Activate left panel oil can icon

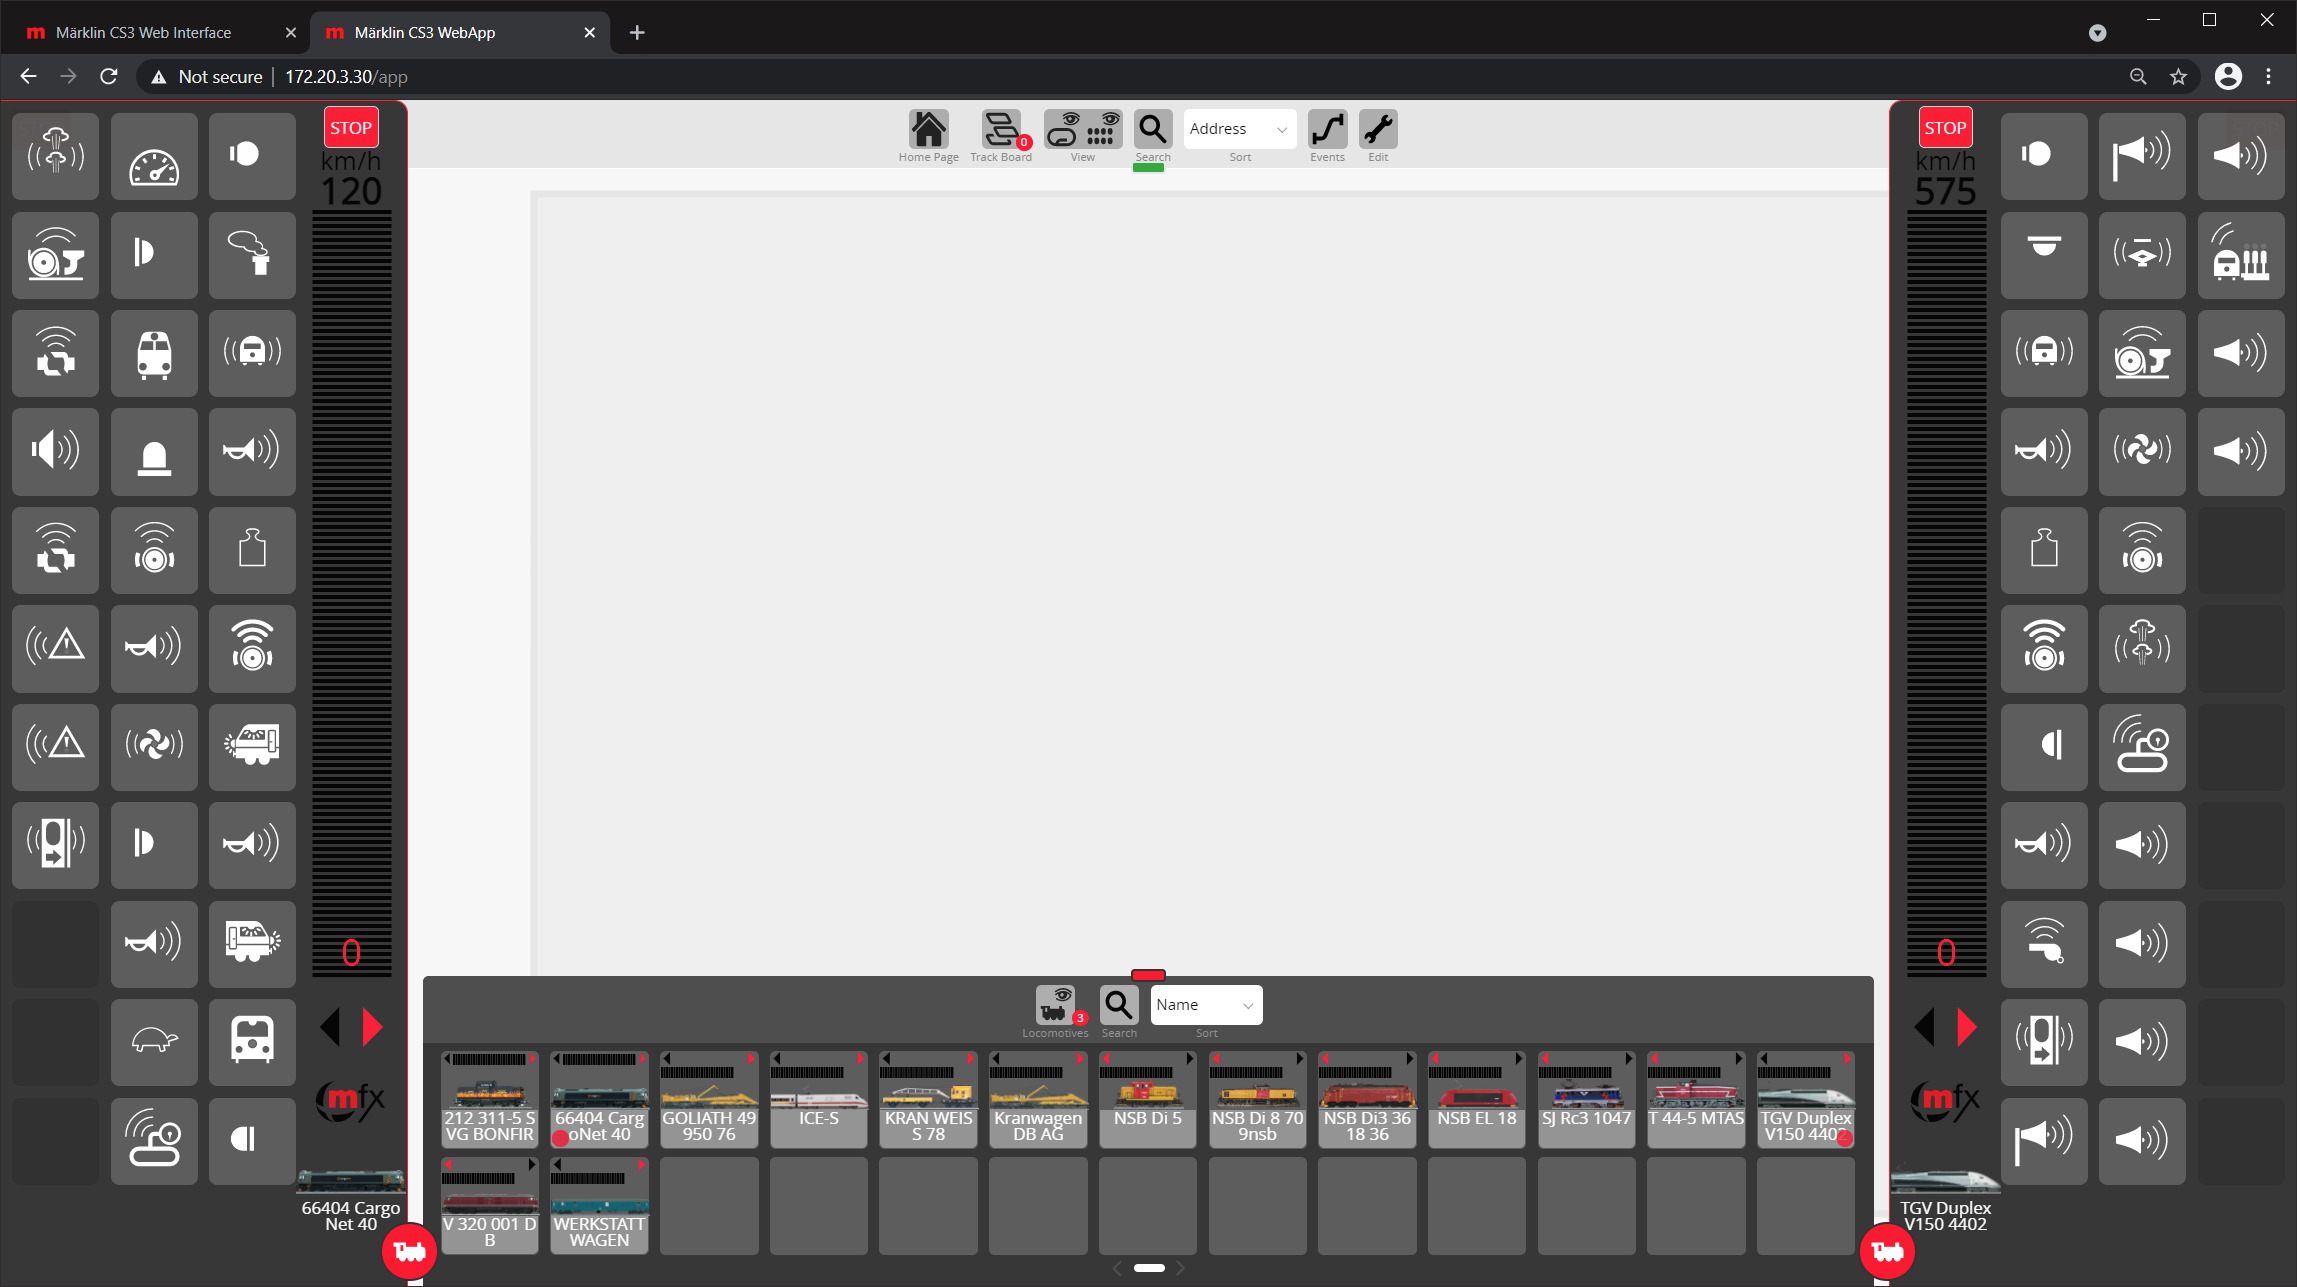[154, 1141]
